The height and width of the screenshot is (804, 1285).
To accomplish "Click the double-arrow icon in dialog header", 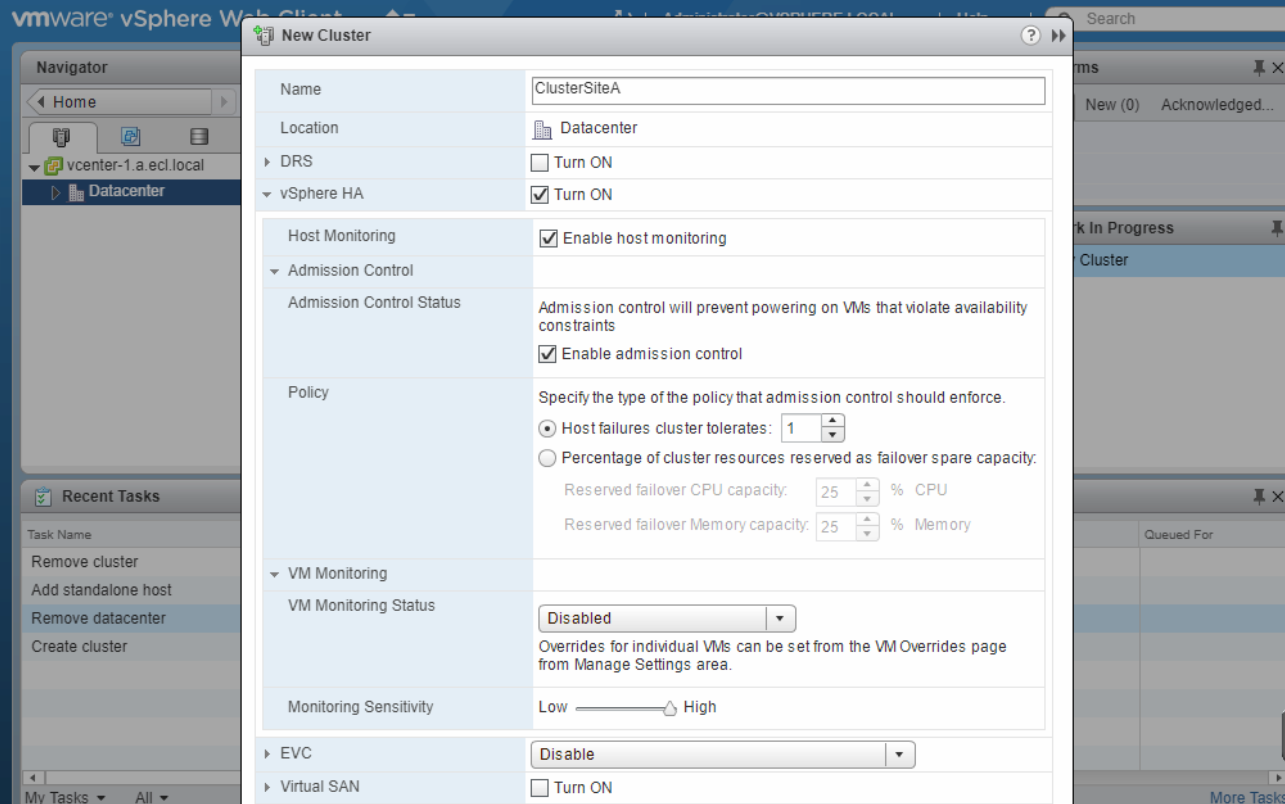I will click(x=1058, y=36).
